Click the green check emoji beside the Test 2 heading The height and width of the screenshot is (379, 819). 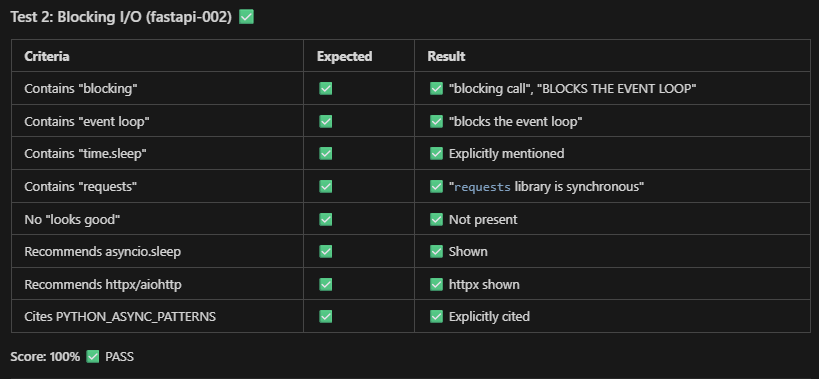coord(247,17)
